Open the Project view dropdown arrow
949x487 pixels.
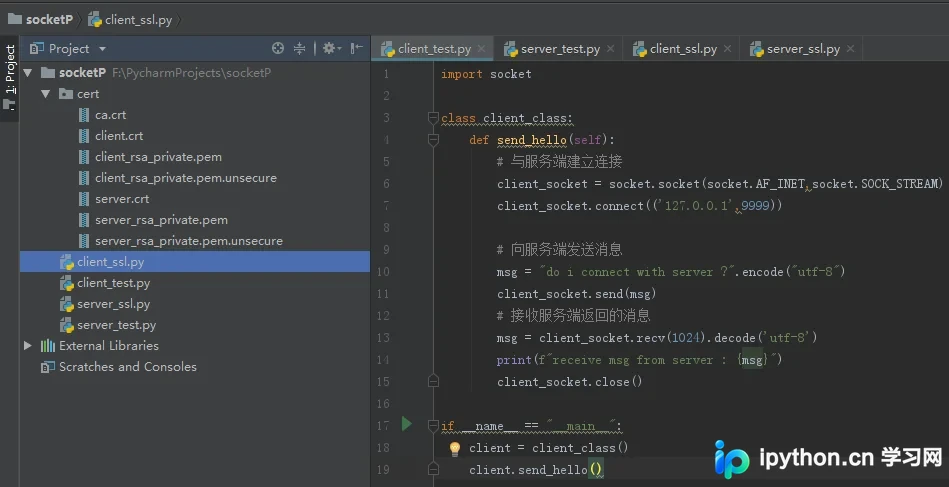(102, 49)
